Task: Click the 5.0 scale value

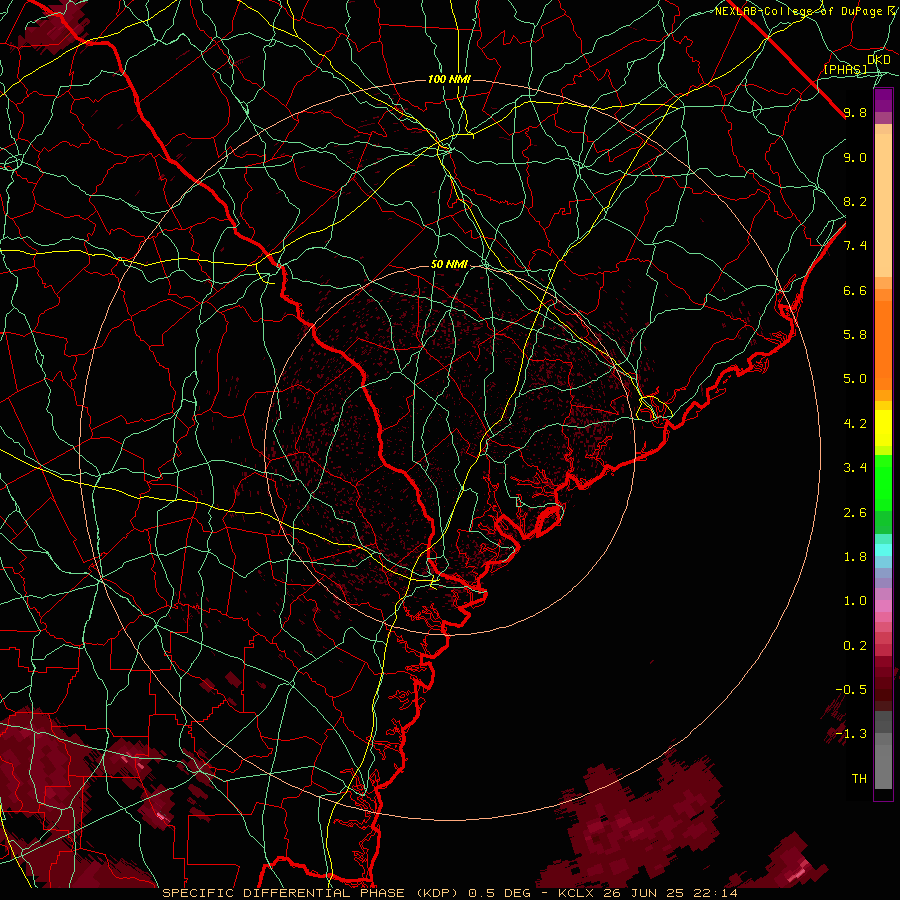Action: click(x=855, y=379)
